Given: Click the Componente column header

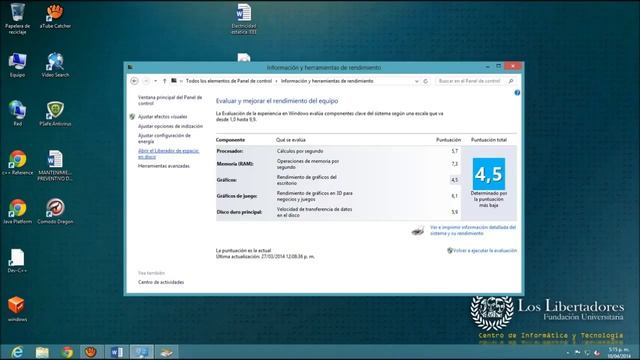Looking at the screenshot, I should pyautogui.click(x=230, y=140).
